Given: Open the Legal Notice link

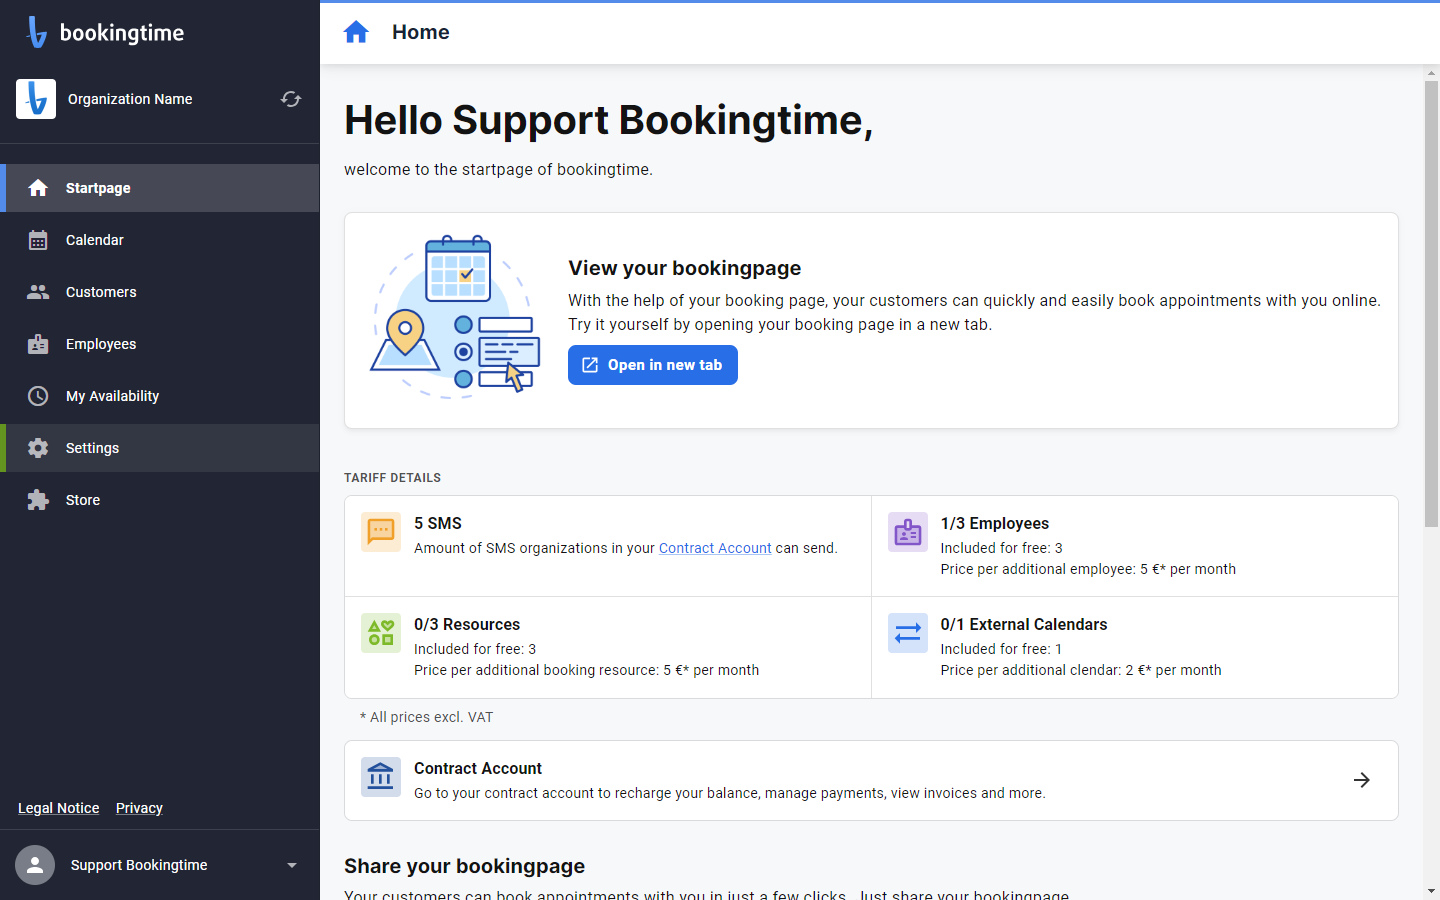Looking at the screenshot, I should click(x=59, y=808).
